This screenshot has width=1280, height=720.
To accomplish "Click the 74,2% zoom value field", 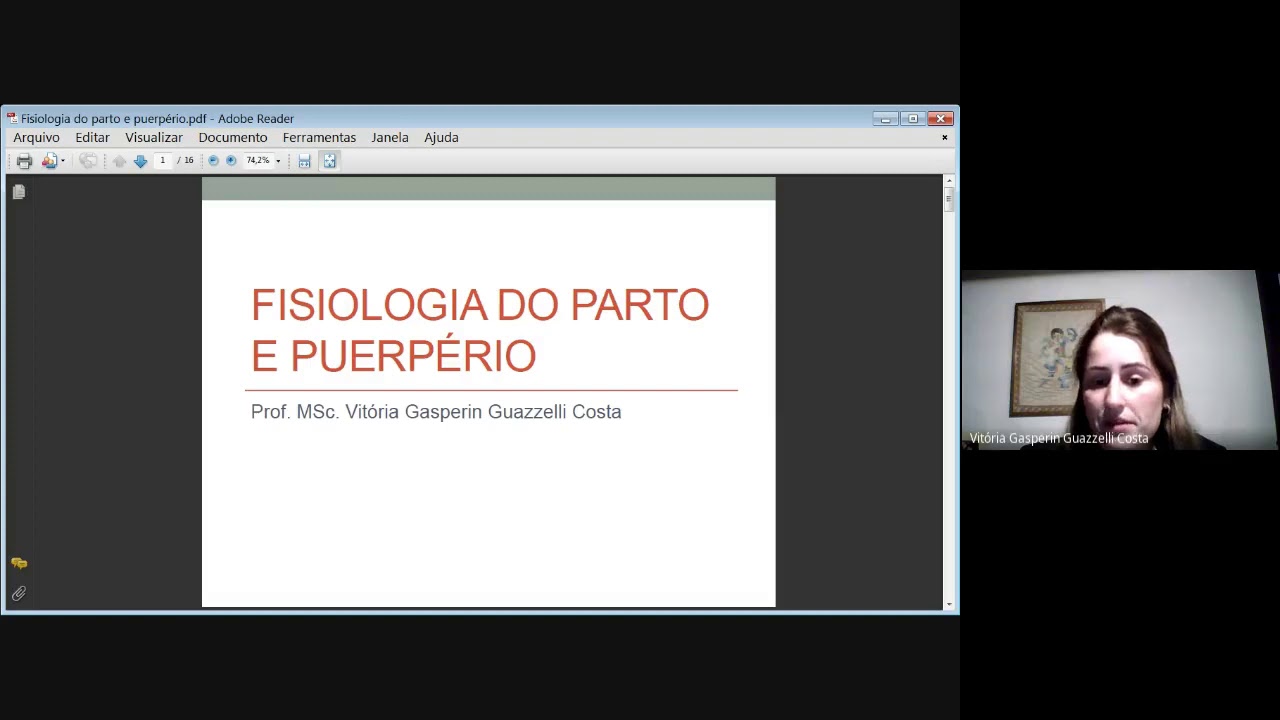I will click(x=258, y=161).
